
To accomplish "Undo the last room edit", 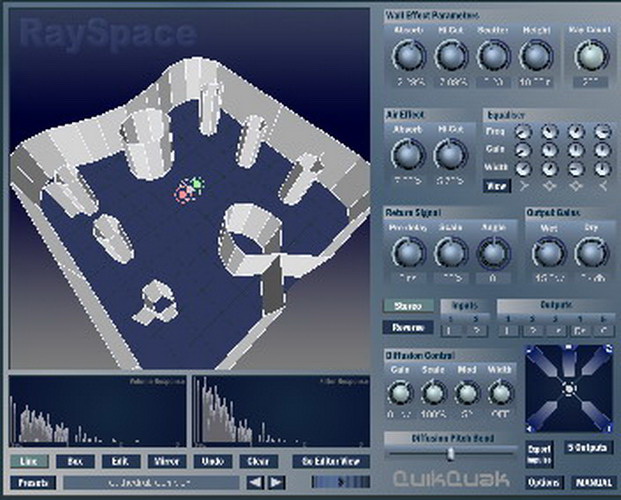I will point(213,461).
